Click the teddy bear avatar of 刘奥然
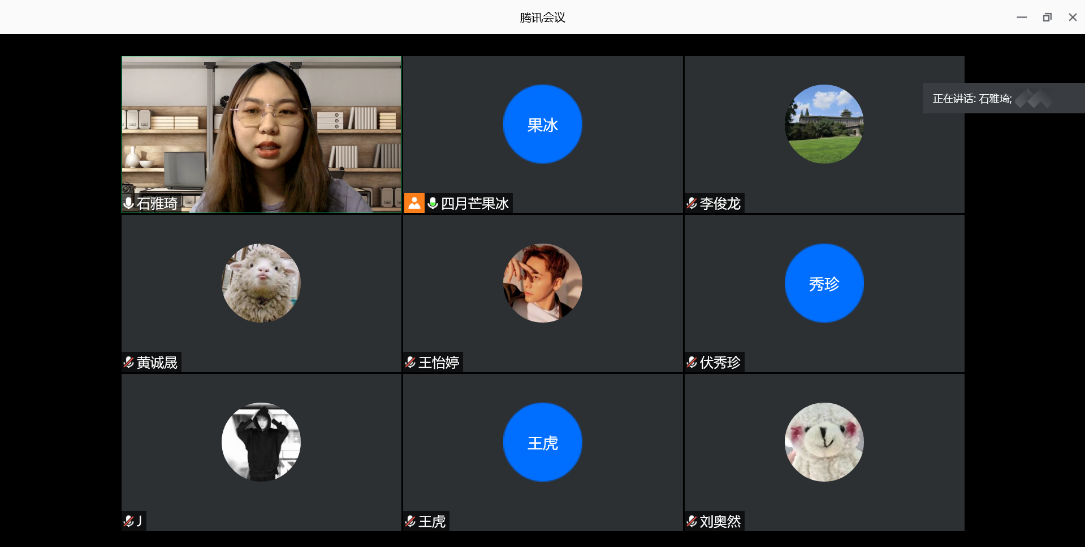The image size is (1085, 547). 824,443
